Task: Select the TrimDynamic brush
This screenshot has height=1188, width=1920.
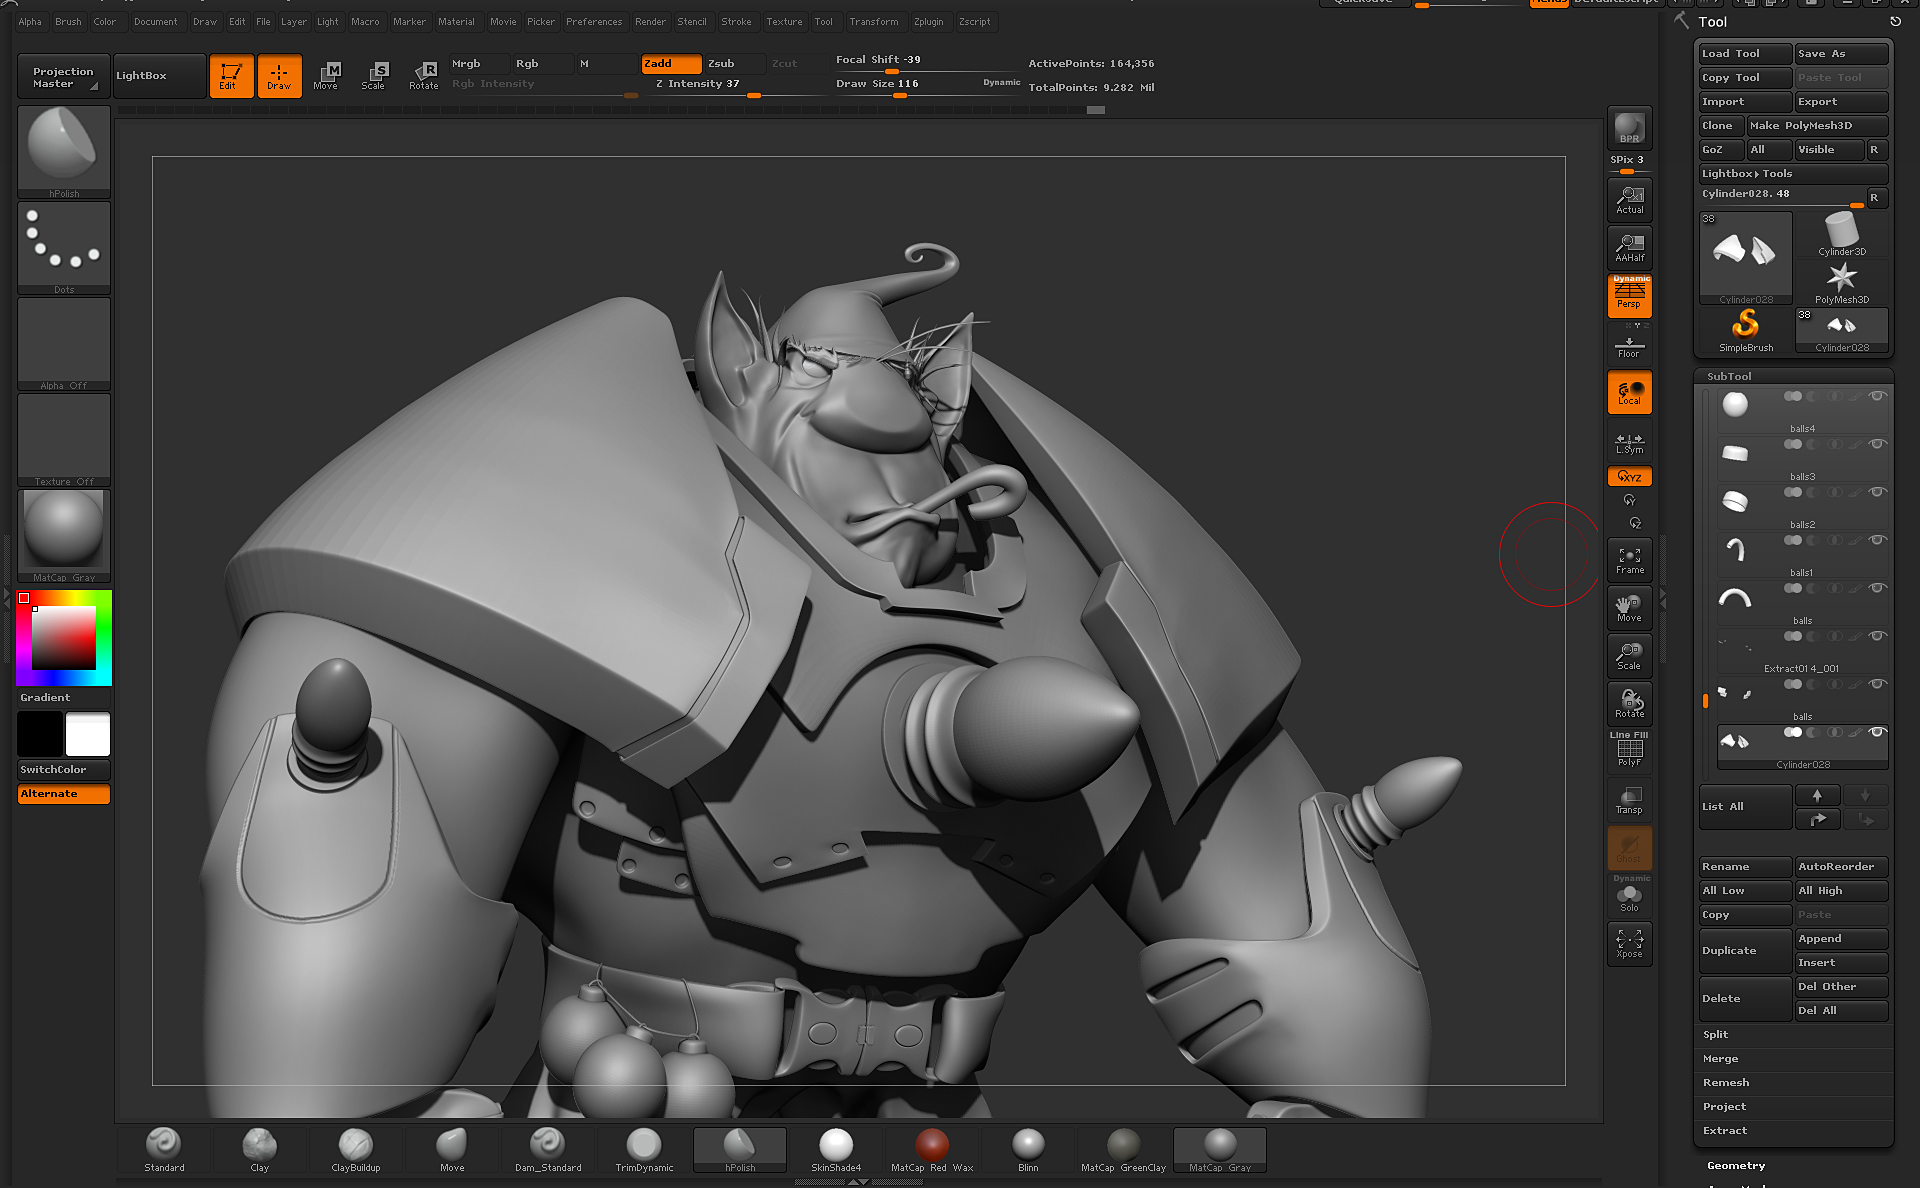Action: pyautogui.click(x=644, y=1149)
